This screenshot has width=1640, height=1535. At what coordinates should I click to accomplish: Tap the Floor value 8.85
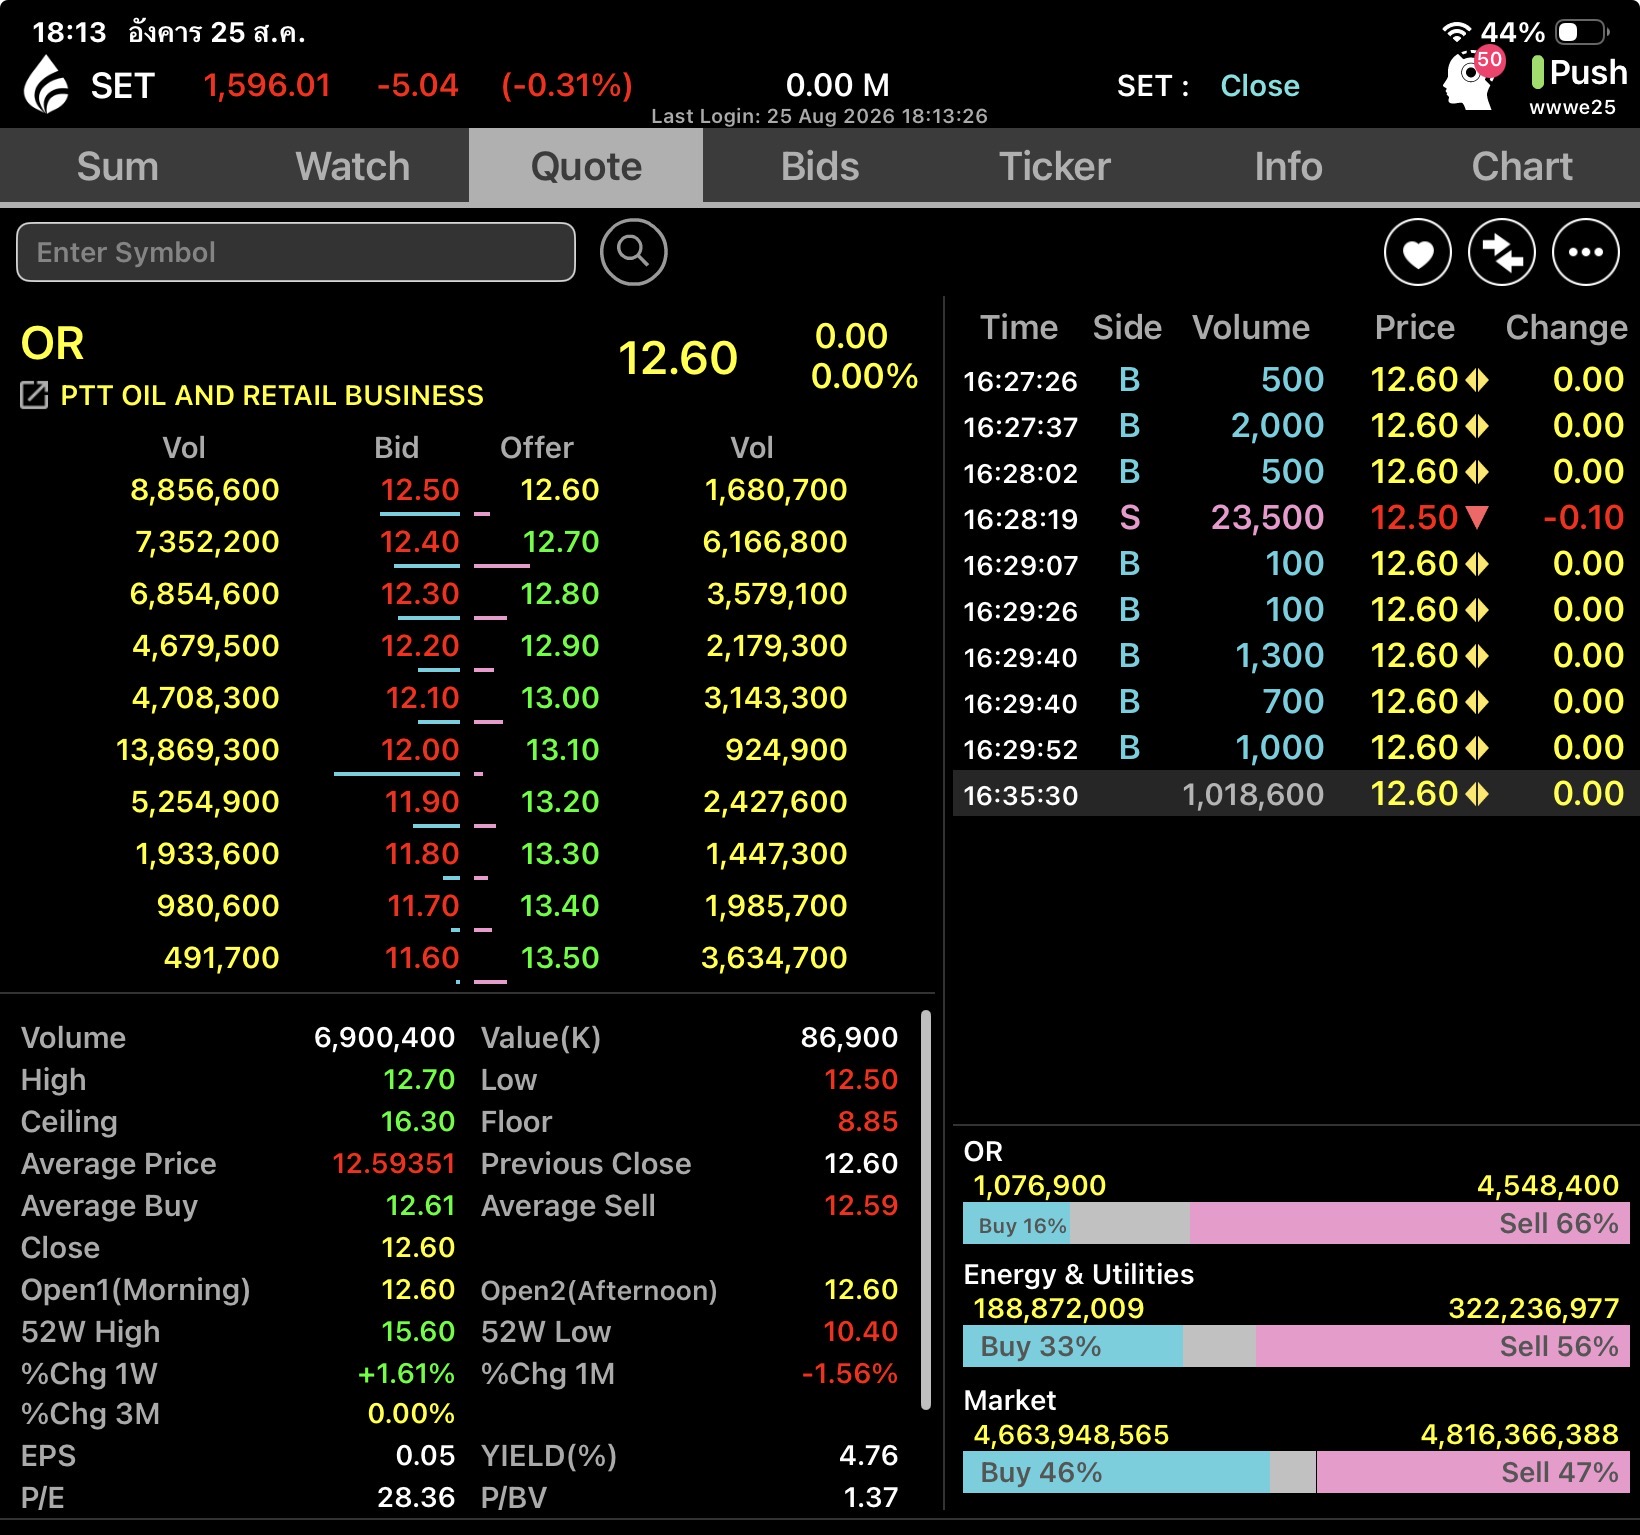[867, 1122]
